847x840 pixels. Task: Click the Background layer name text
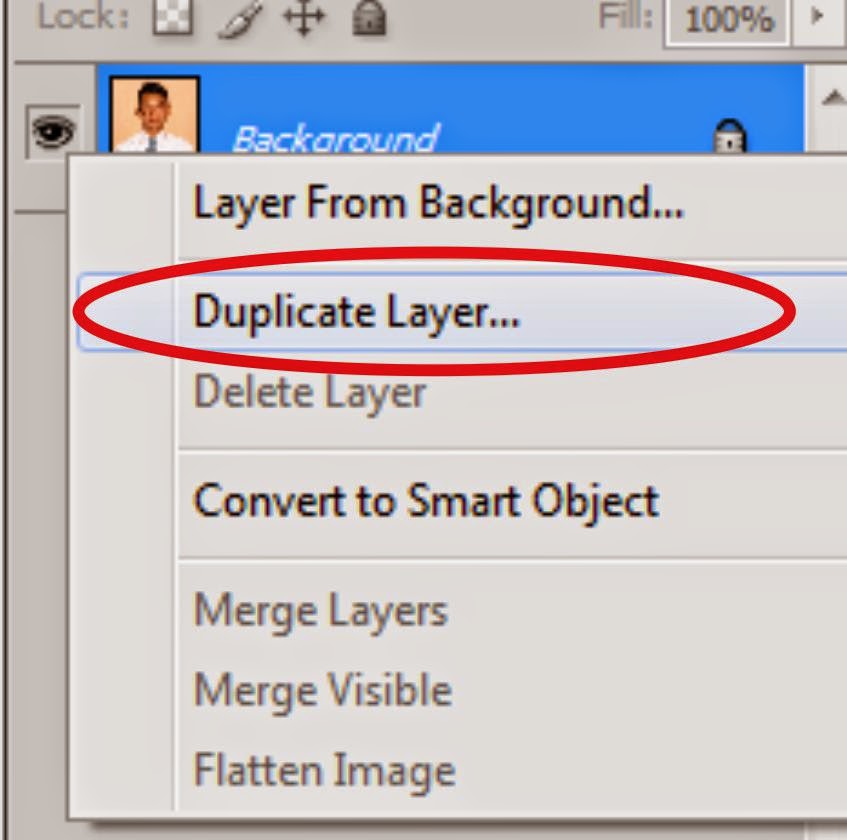click(x=336, y=138)
